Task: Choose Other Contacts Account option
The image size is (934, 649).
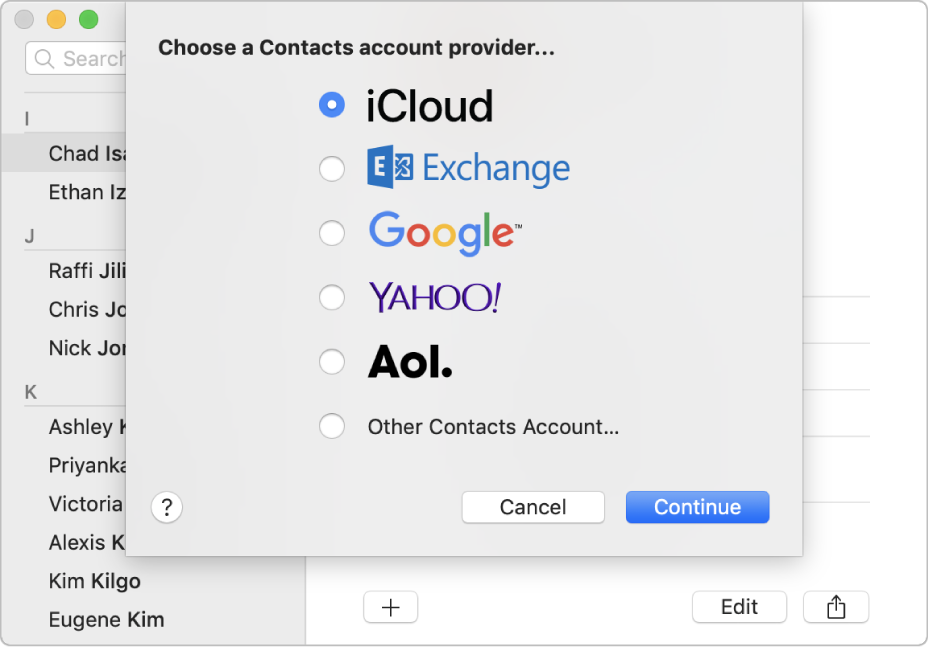Action: pyautogui.click(x=332, y=426)
